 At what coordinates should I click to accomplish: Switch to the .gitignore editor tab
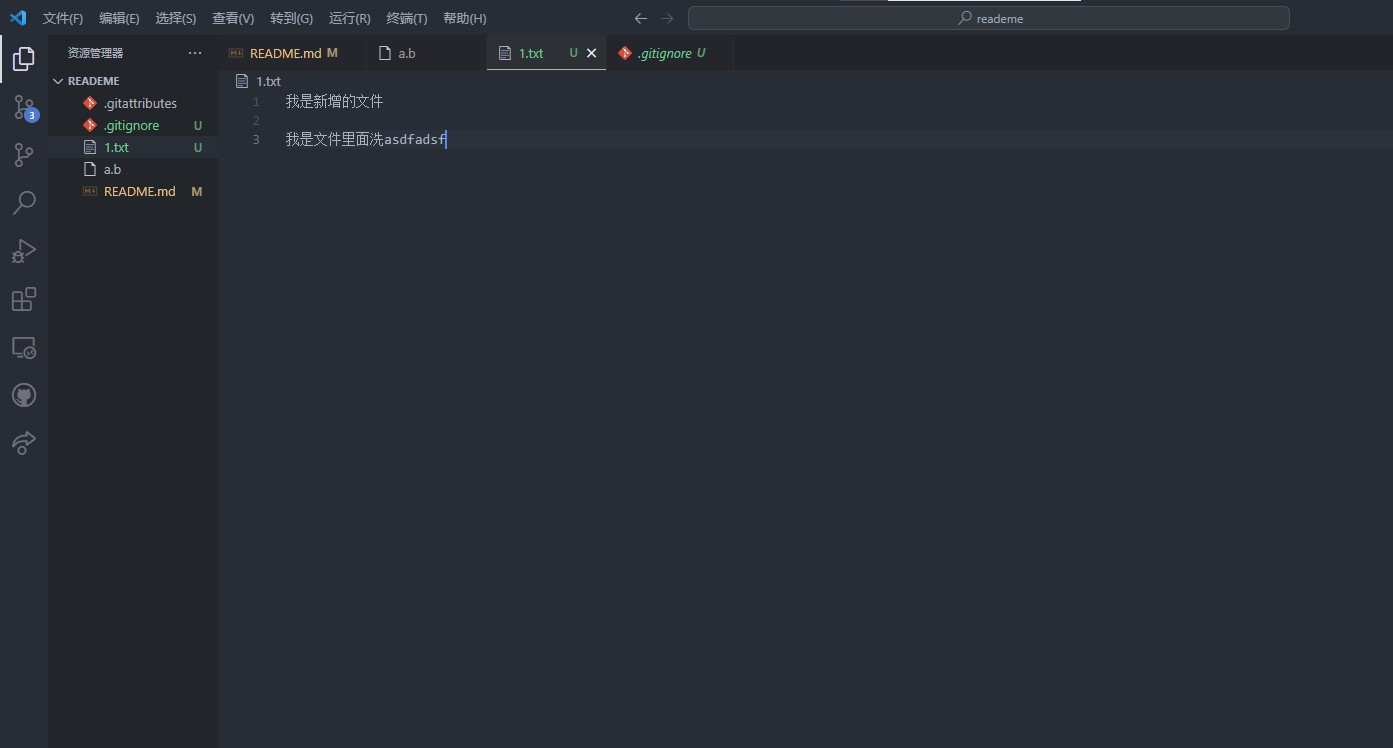(664, 53)
